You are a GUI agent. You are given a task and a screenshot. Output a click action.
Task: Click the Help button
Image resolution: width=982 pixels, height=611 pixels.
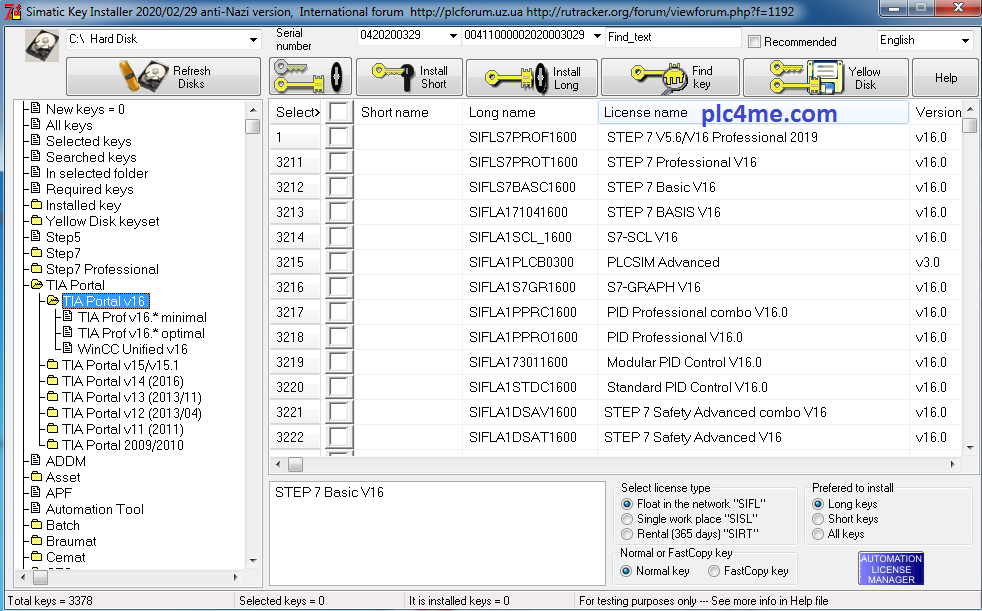pos(945,77)
